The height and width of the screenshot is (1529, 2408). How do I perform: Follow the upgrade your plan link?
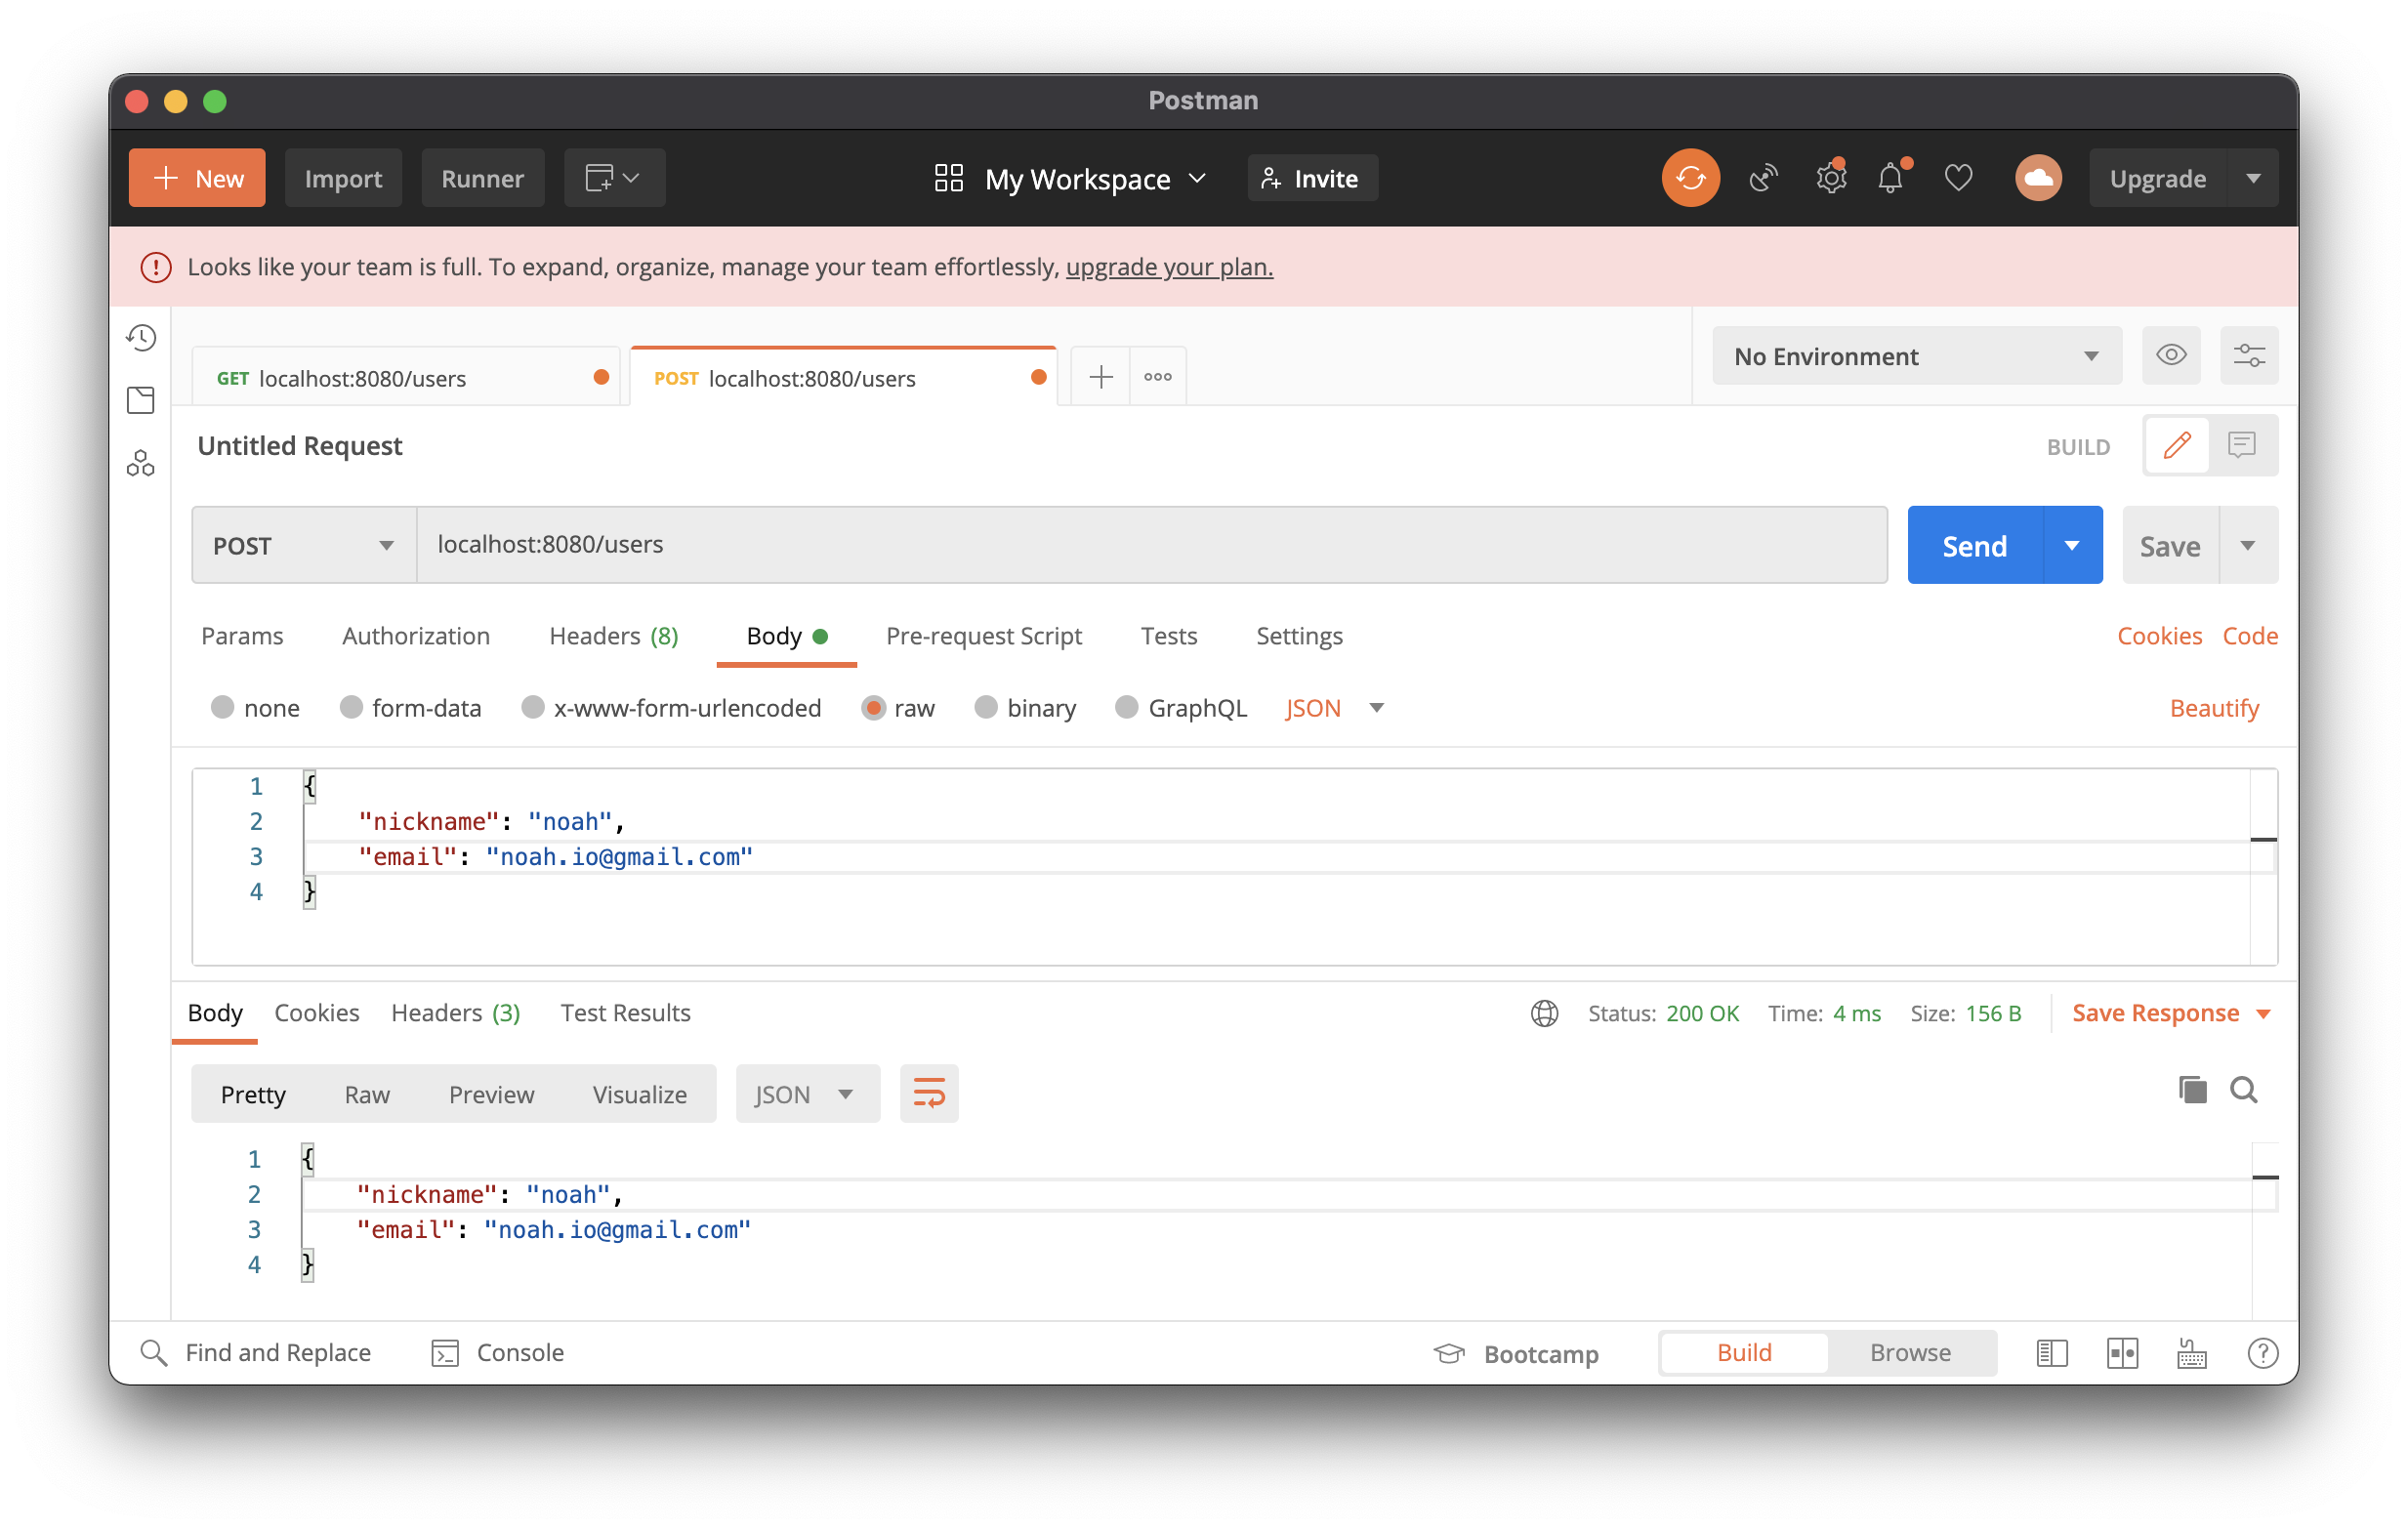point(1169,267)
